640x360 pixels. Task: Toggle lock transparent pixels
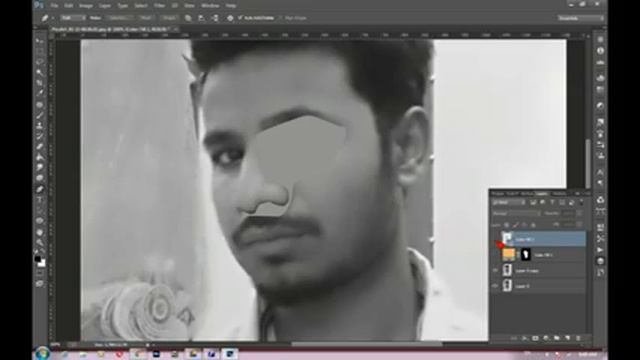(506, 224)
